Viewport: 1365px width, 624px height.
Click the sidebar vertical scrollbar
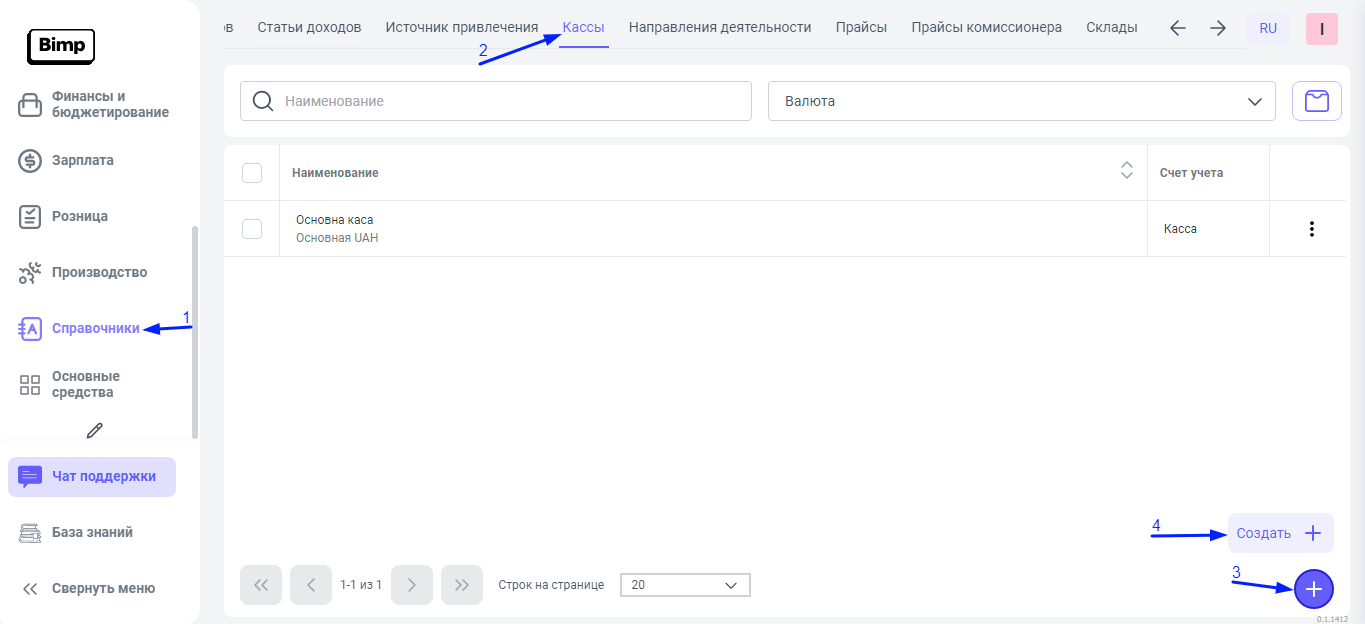(195, 330)
